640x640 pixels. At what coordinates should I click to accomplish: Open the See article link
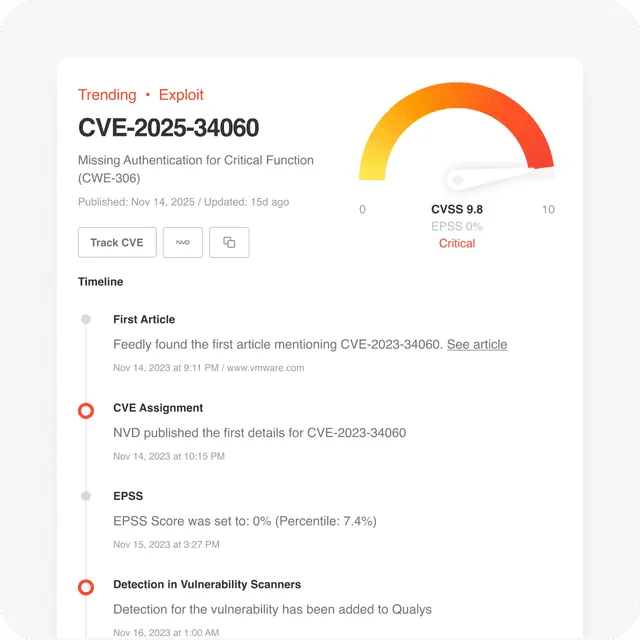[477, 344]
